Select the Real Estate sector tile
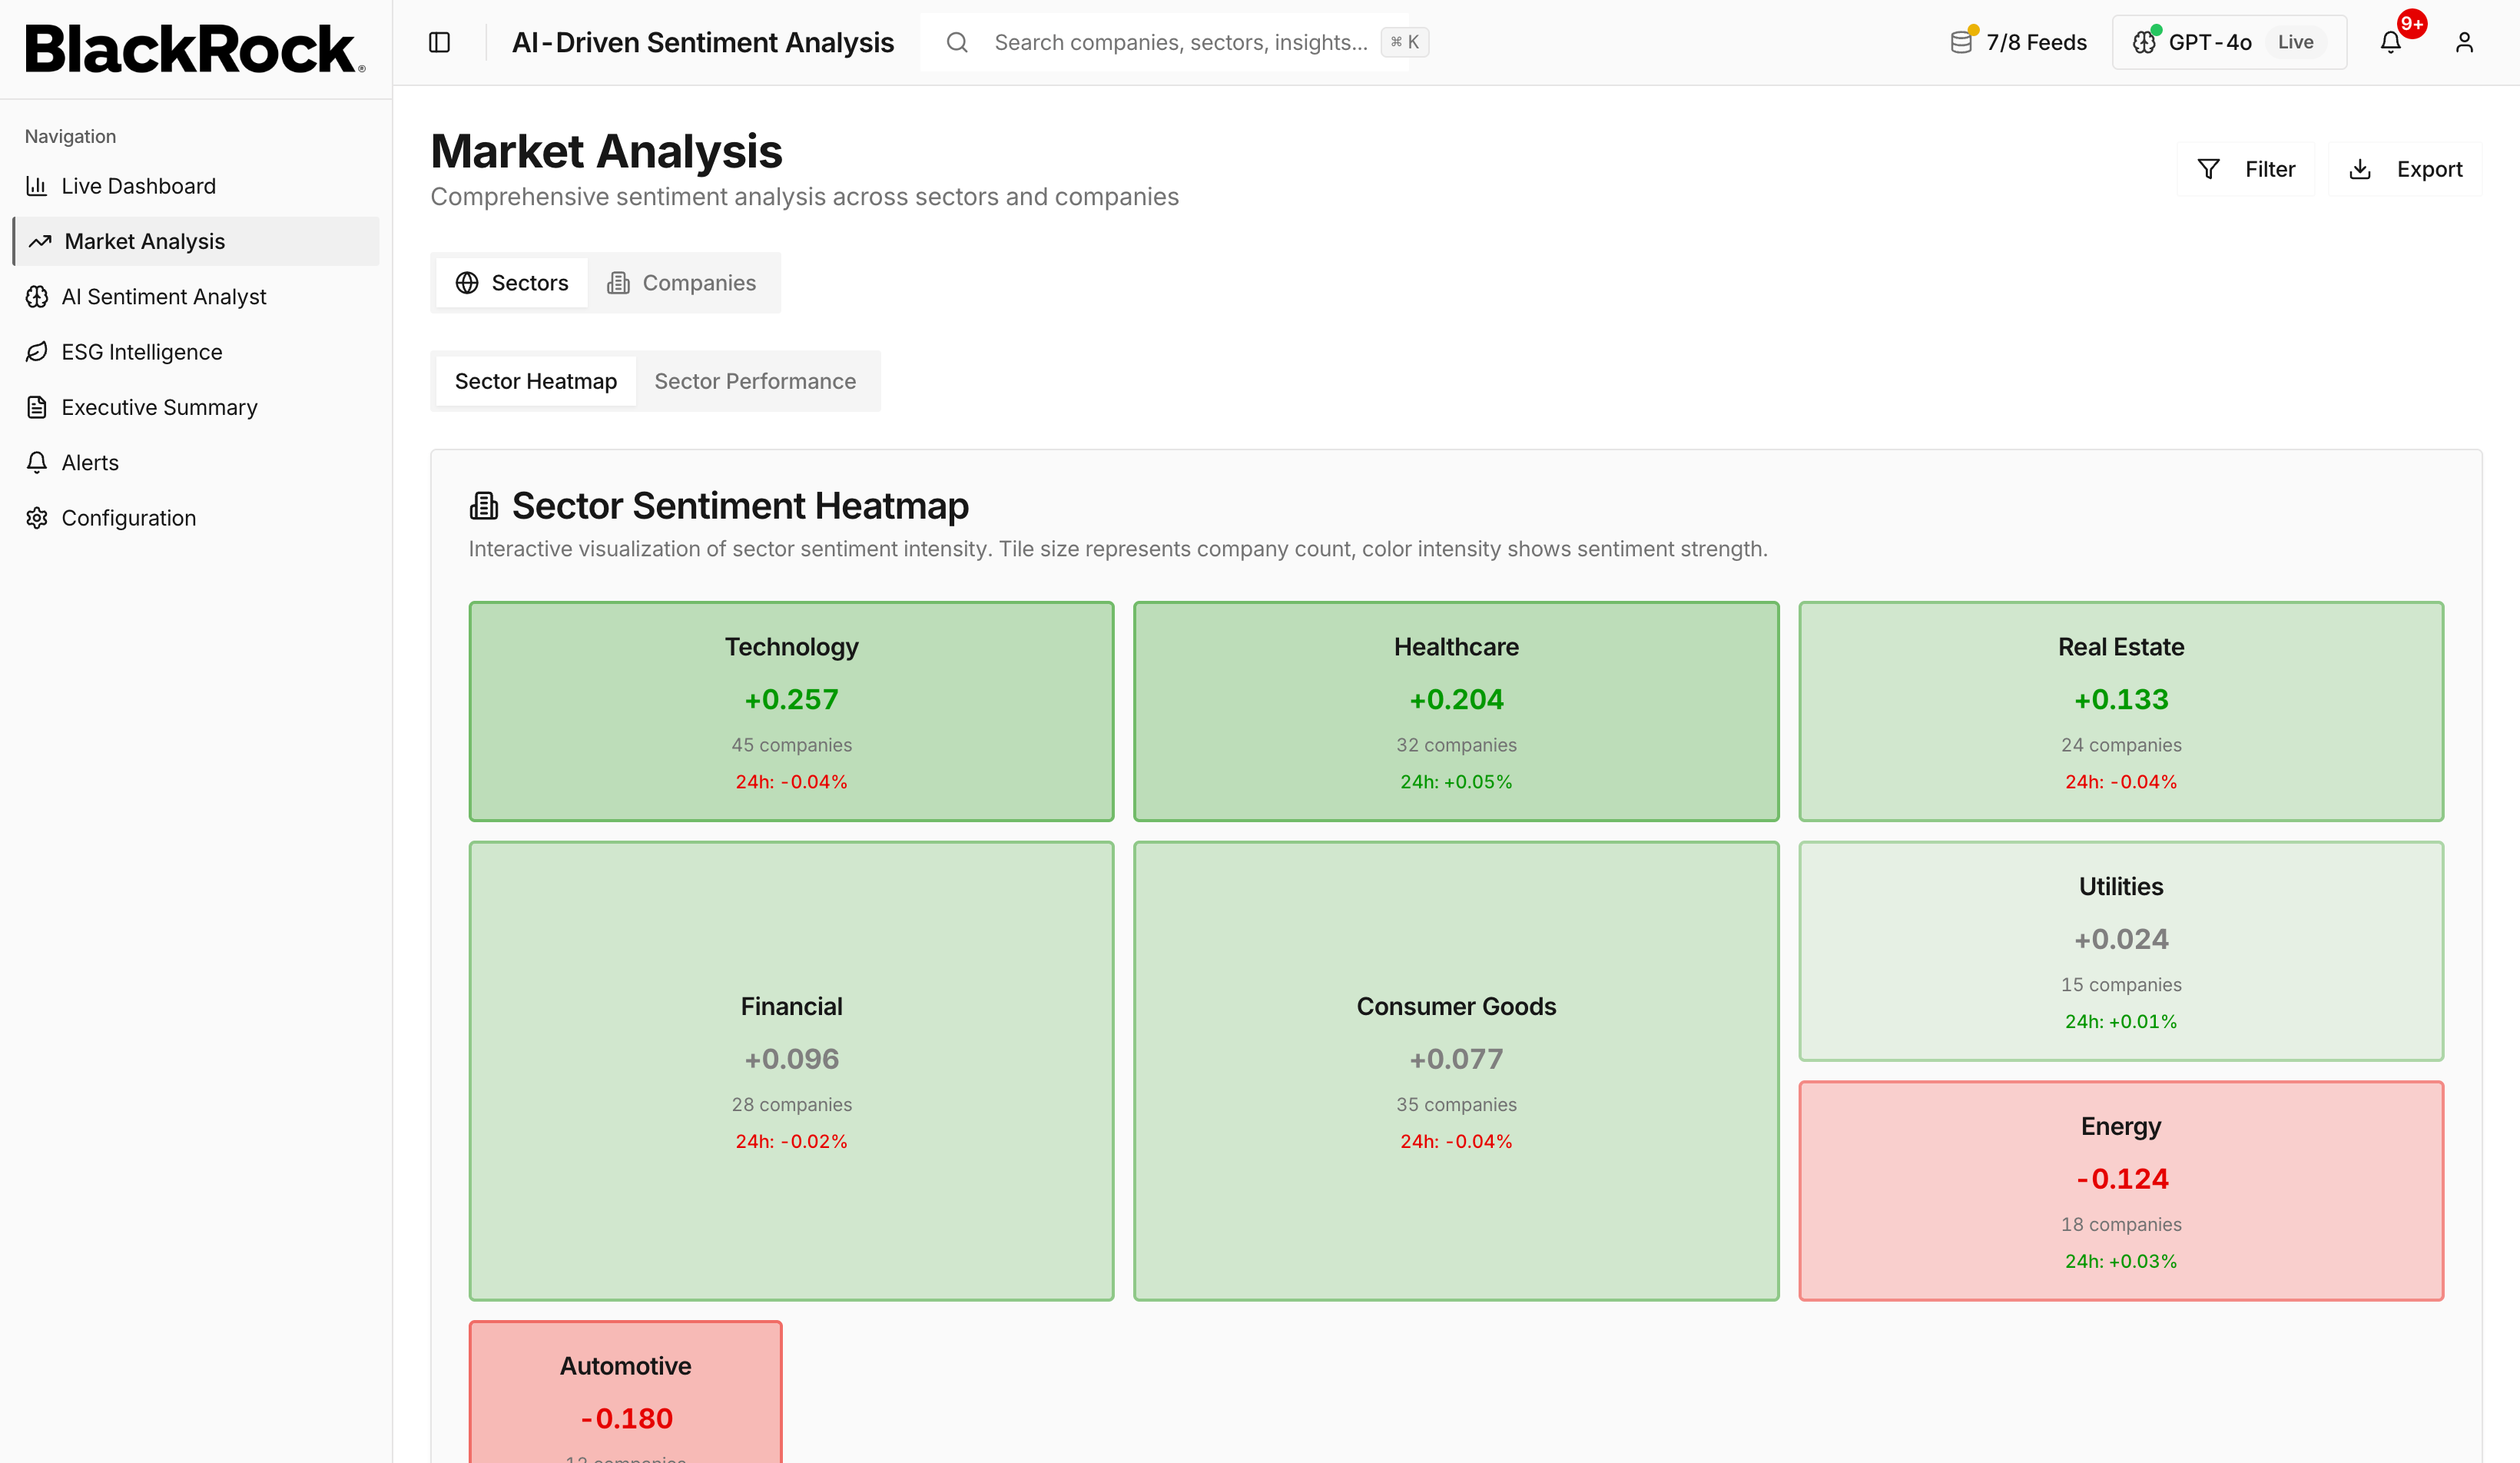 click(x=2121, y=711)
